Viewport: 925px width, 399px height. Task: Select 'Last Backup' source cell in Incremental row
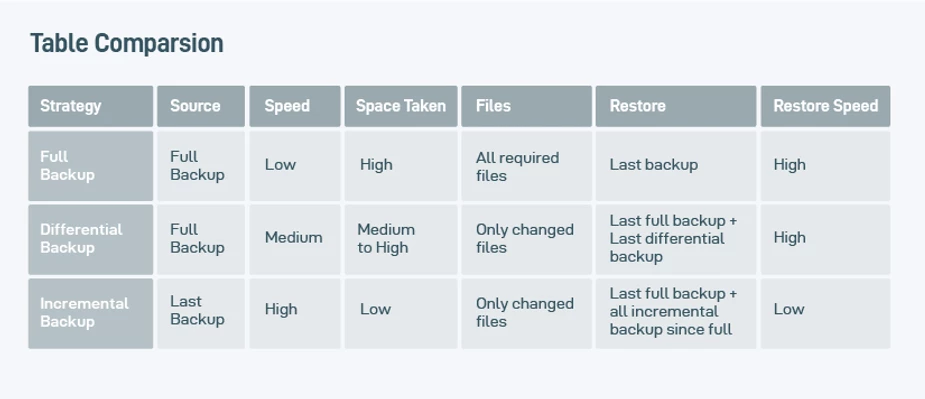coord(201,313)
